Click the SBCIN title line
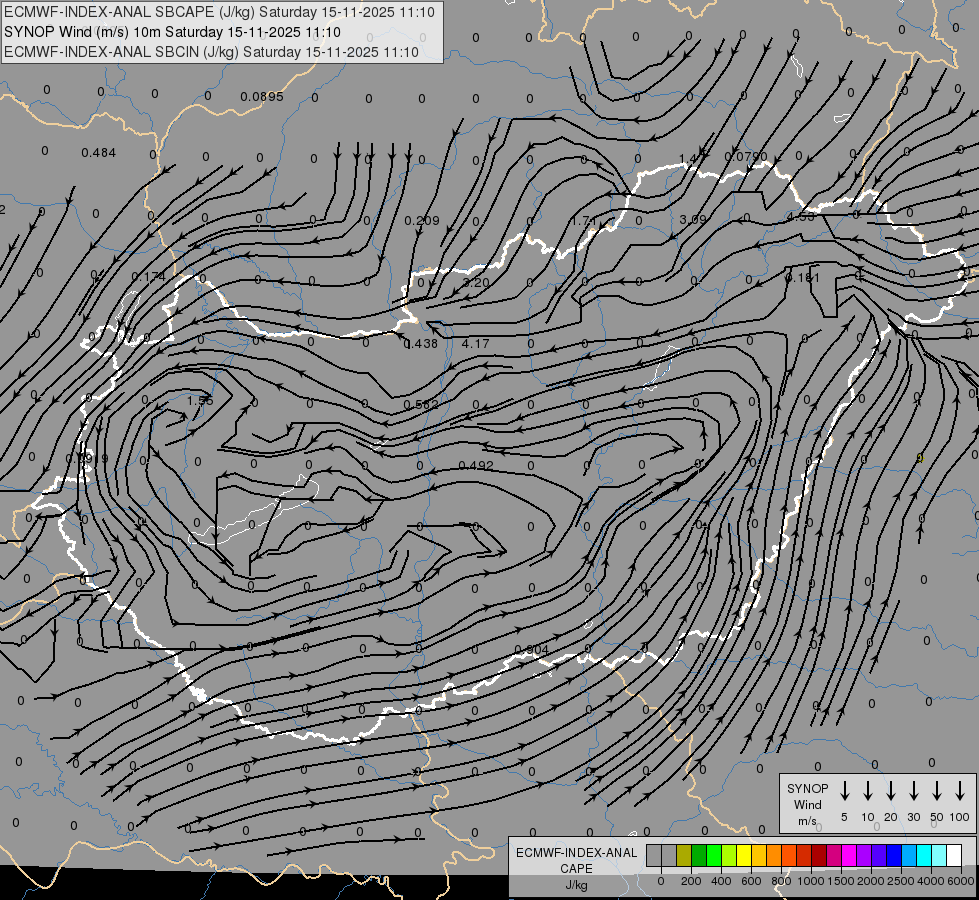This screenshot has width=979, height=900. coord(211,51)
